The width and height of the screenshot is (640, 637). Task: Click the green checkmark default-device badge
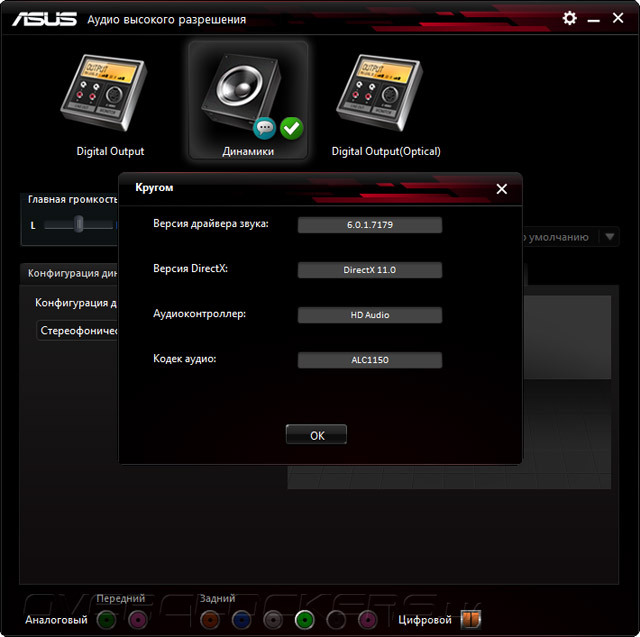click(x=292, y=128)
